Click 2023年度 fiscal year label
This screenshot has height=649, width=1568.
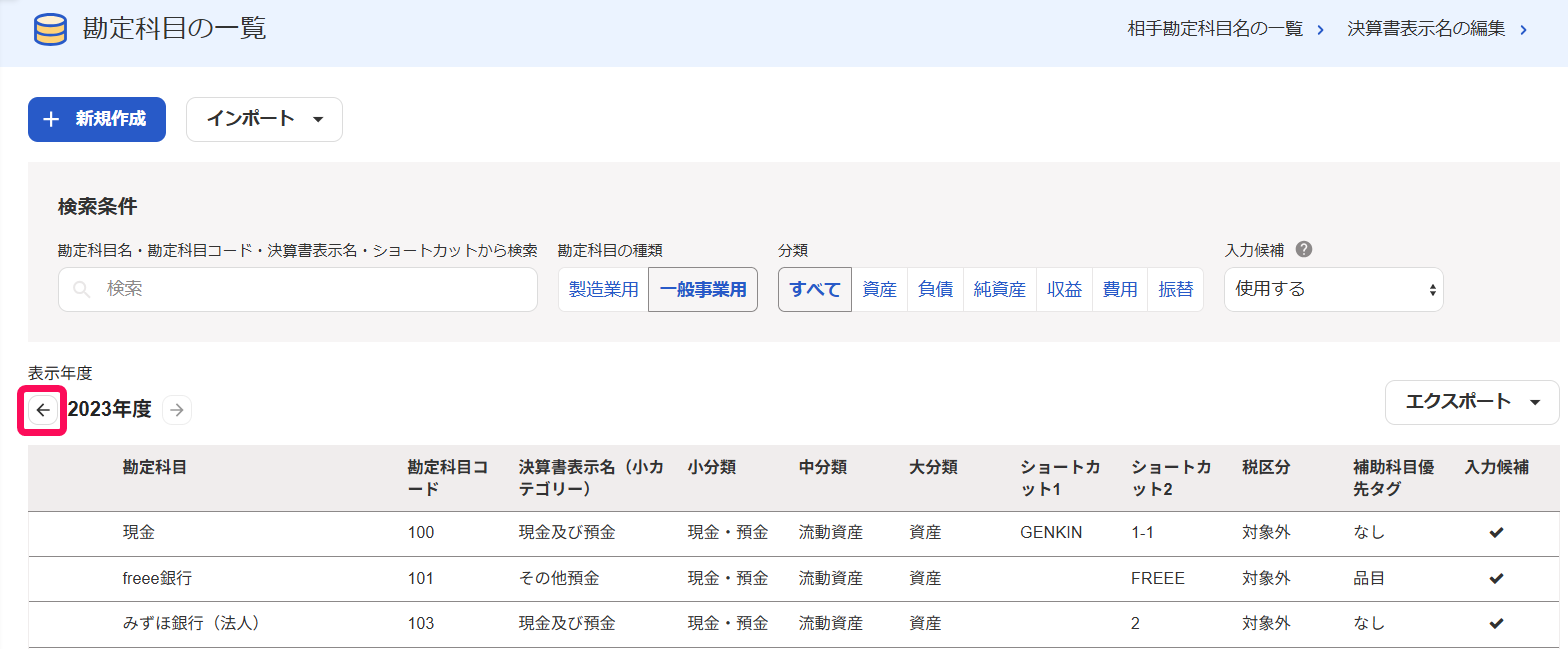[x=110, y=409]
